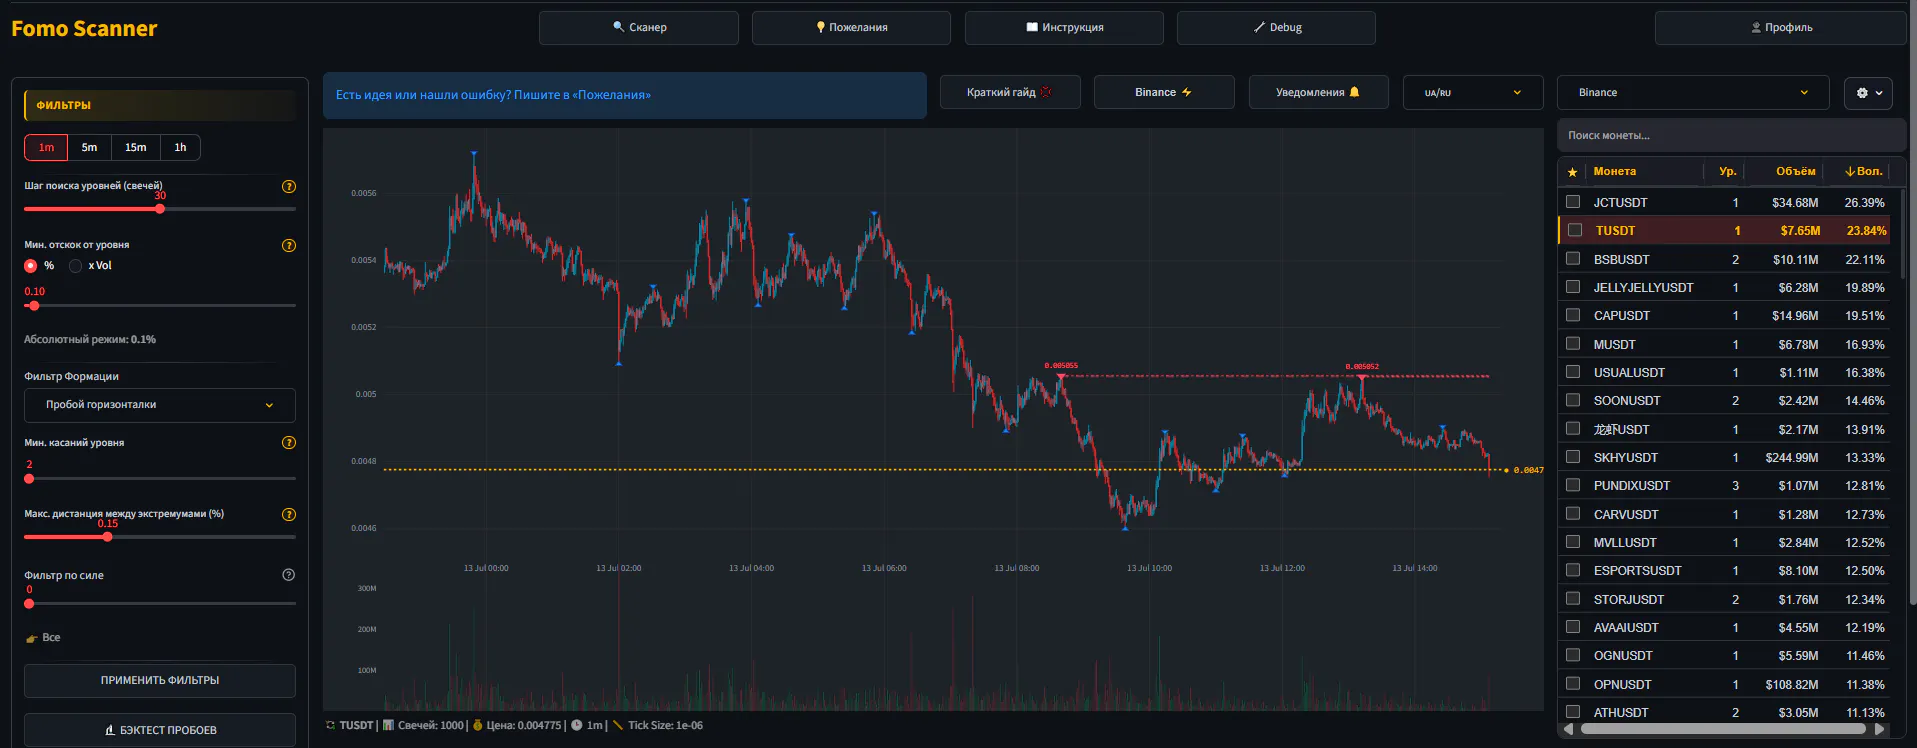Open the Сканер menu tab
Viewport: 1917px width, 748px height.
pos(639,28)
